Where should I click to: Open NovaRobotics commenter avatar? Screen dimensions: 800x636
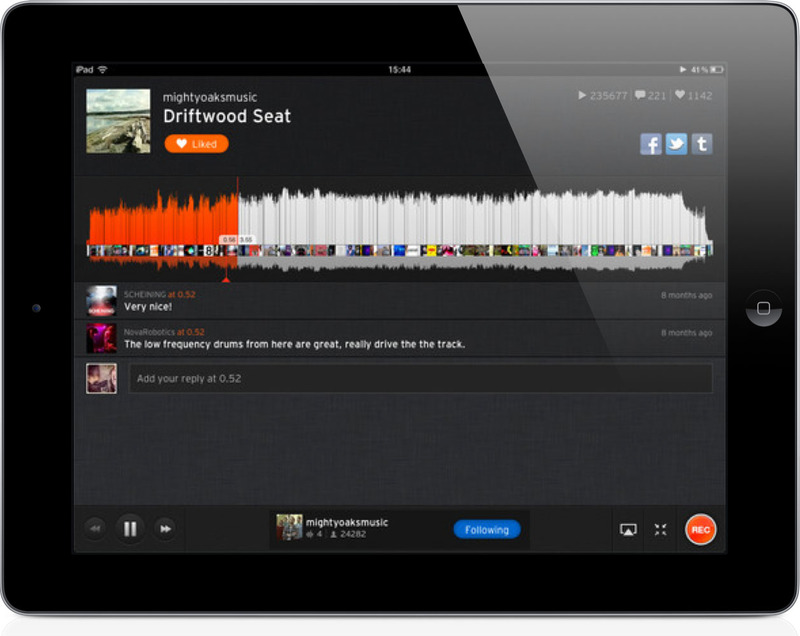102,338
